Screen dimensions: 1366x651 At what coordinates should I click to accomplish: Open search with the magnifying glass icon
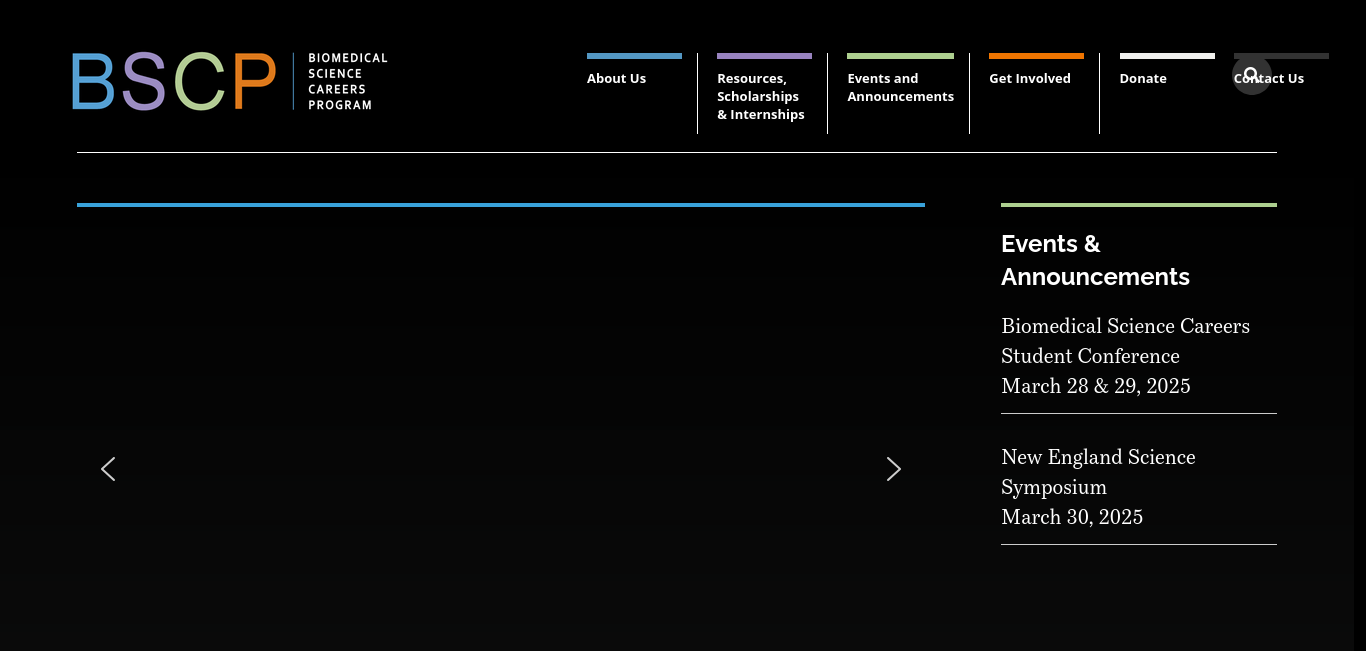(1251, 75)
